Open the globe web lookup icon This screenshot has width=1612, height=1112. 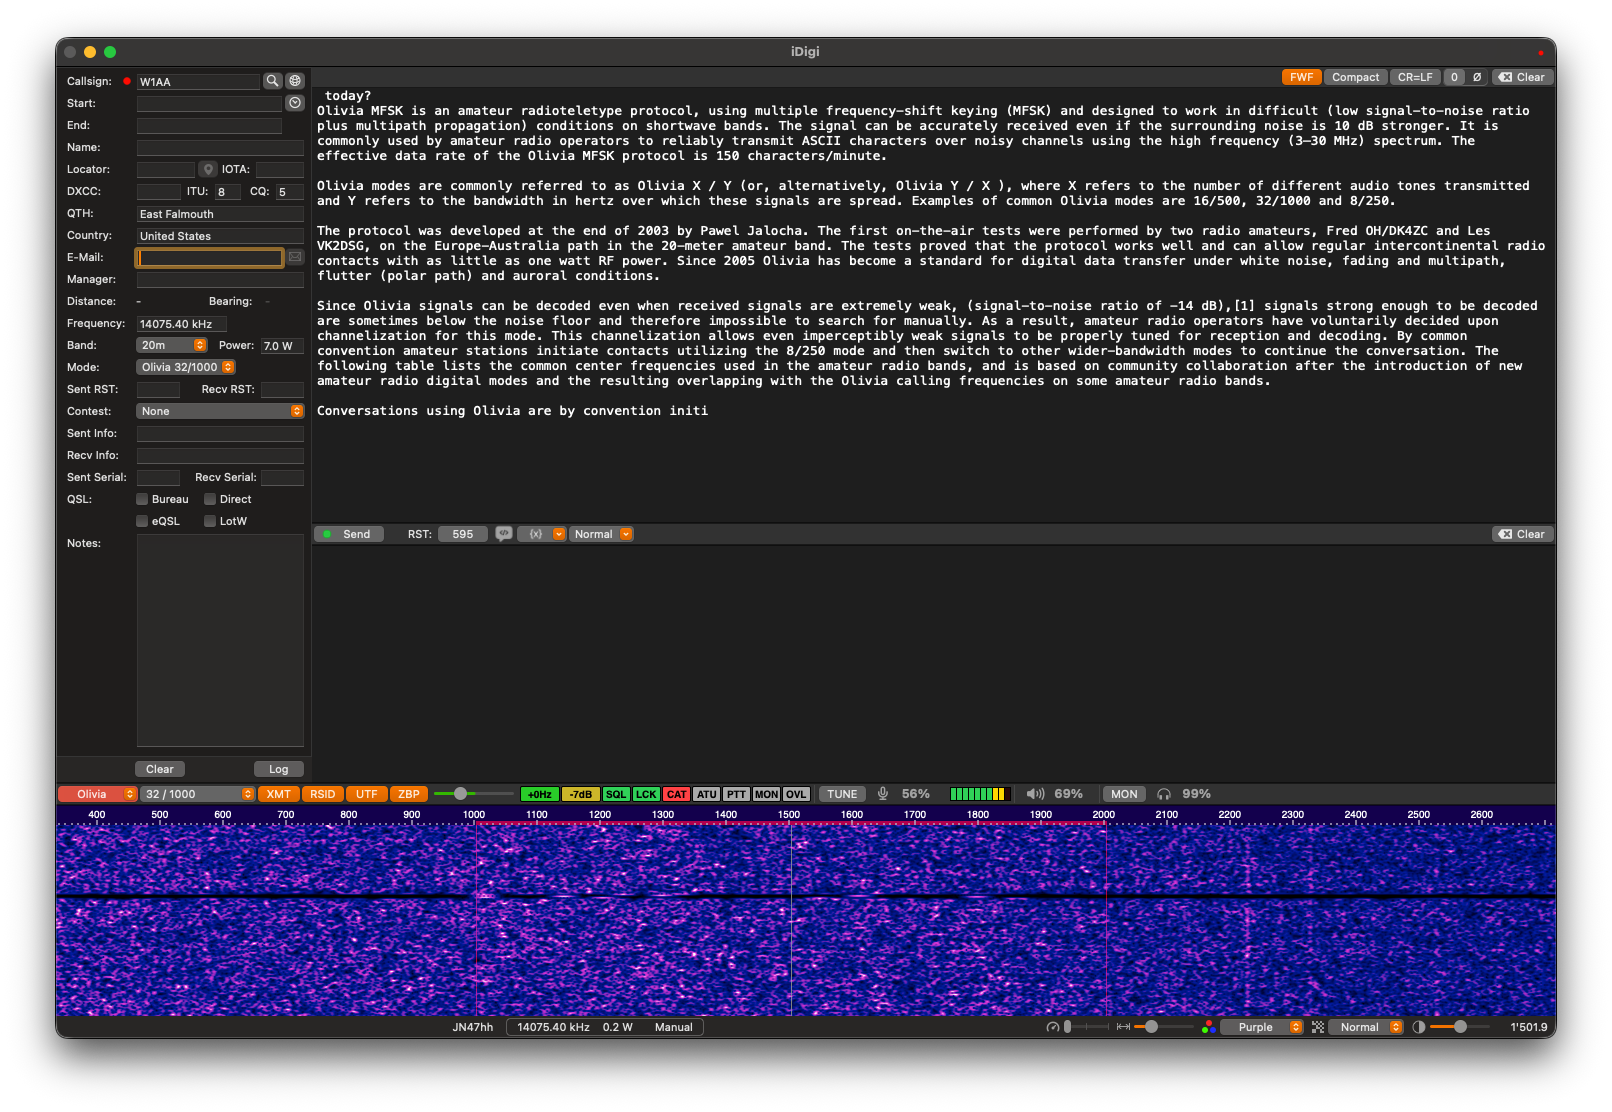[295, 81]
